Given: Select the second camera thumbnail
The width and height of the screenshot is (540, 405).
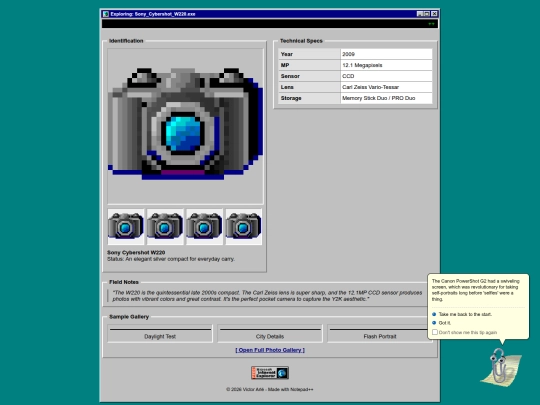Looking at the screenshot, I should coord(165,227).
